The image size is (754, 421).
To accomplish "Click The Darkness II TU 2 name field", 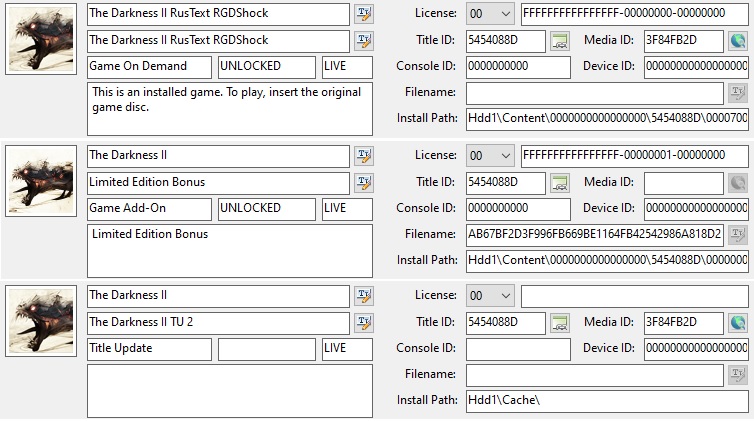I will point(218,323).
